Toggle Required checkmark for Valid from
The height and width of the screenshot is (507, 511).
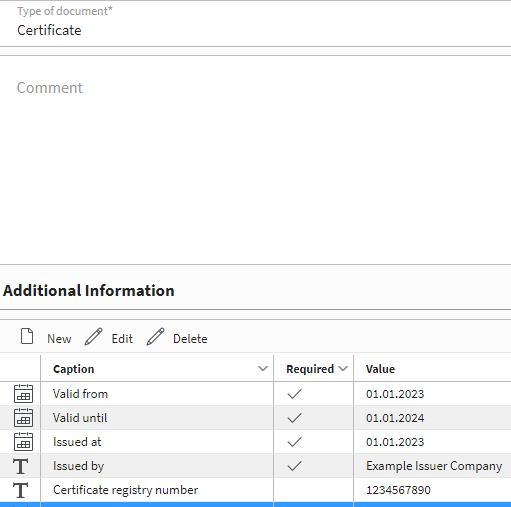point(294,394)
